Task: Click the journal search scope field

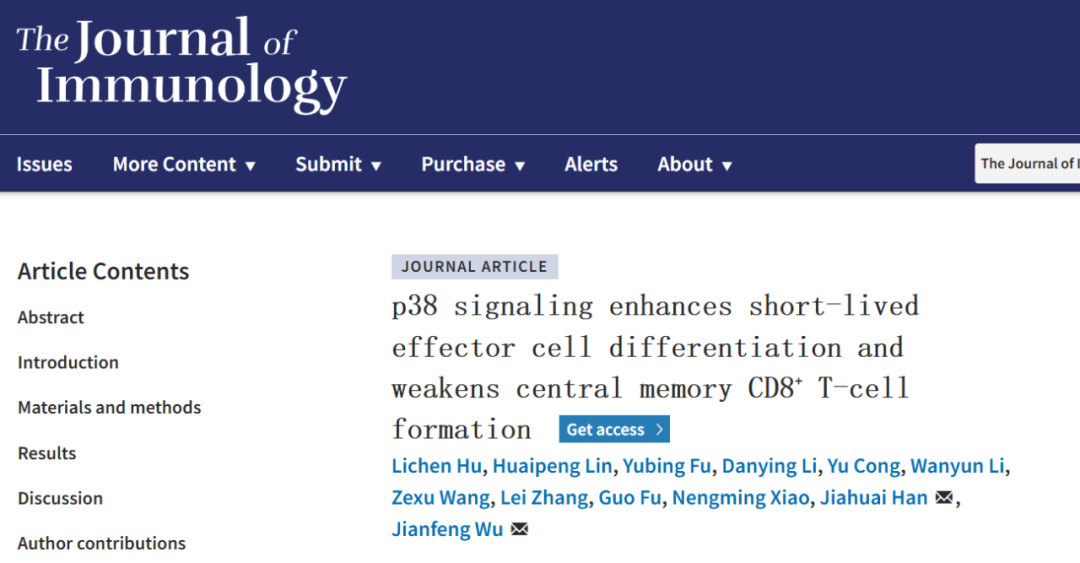Action: 1028,164
